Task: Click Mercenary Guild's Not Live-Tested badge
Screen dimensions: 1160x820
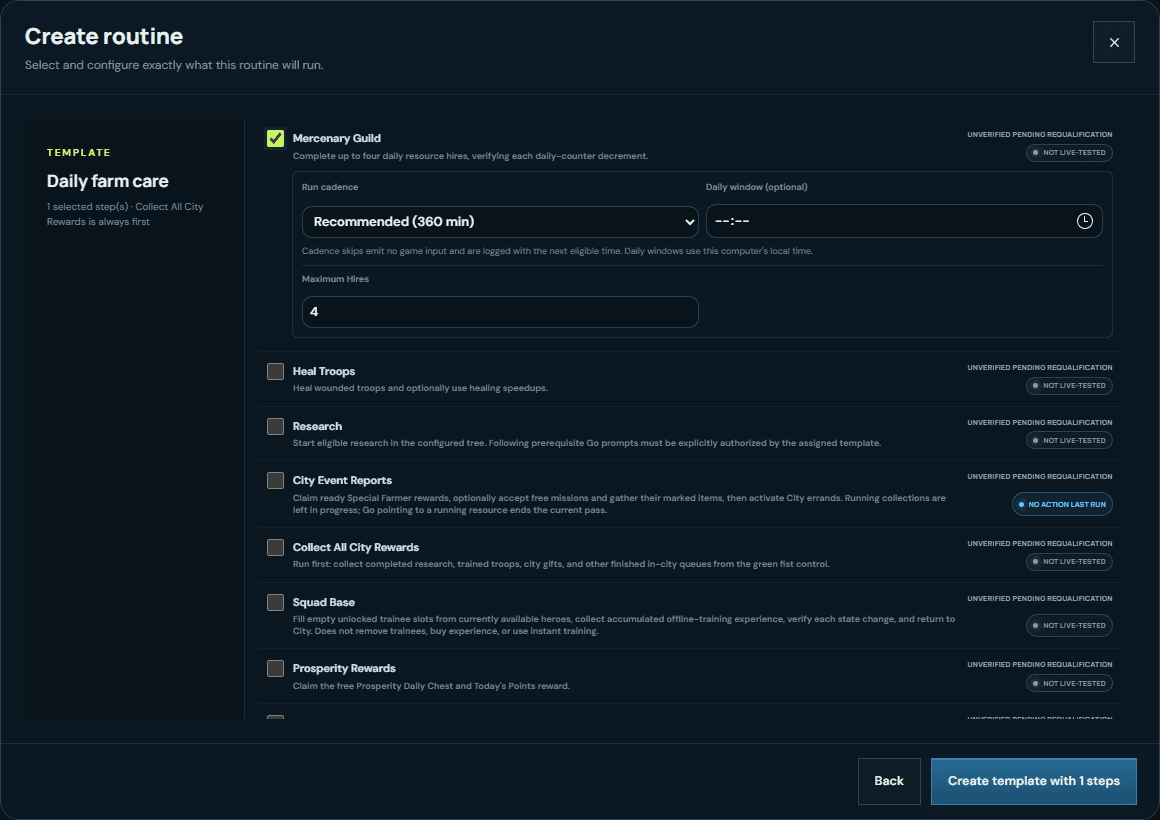Action: 1069,152
